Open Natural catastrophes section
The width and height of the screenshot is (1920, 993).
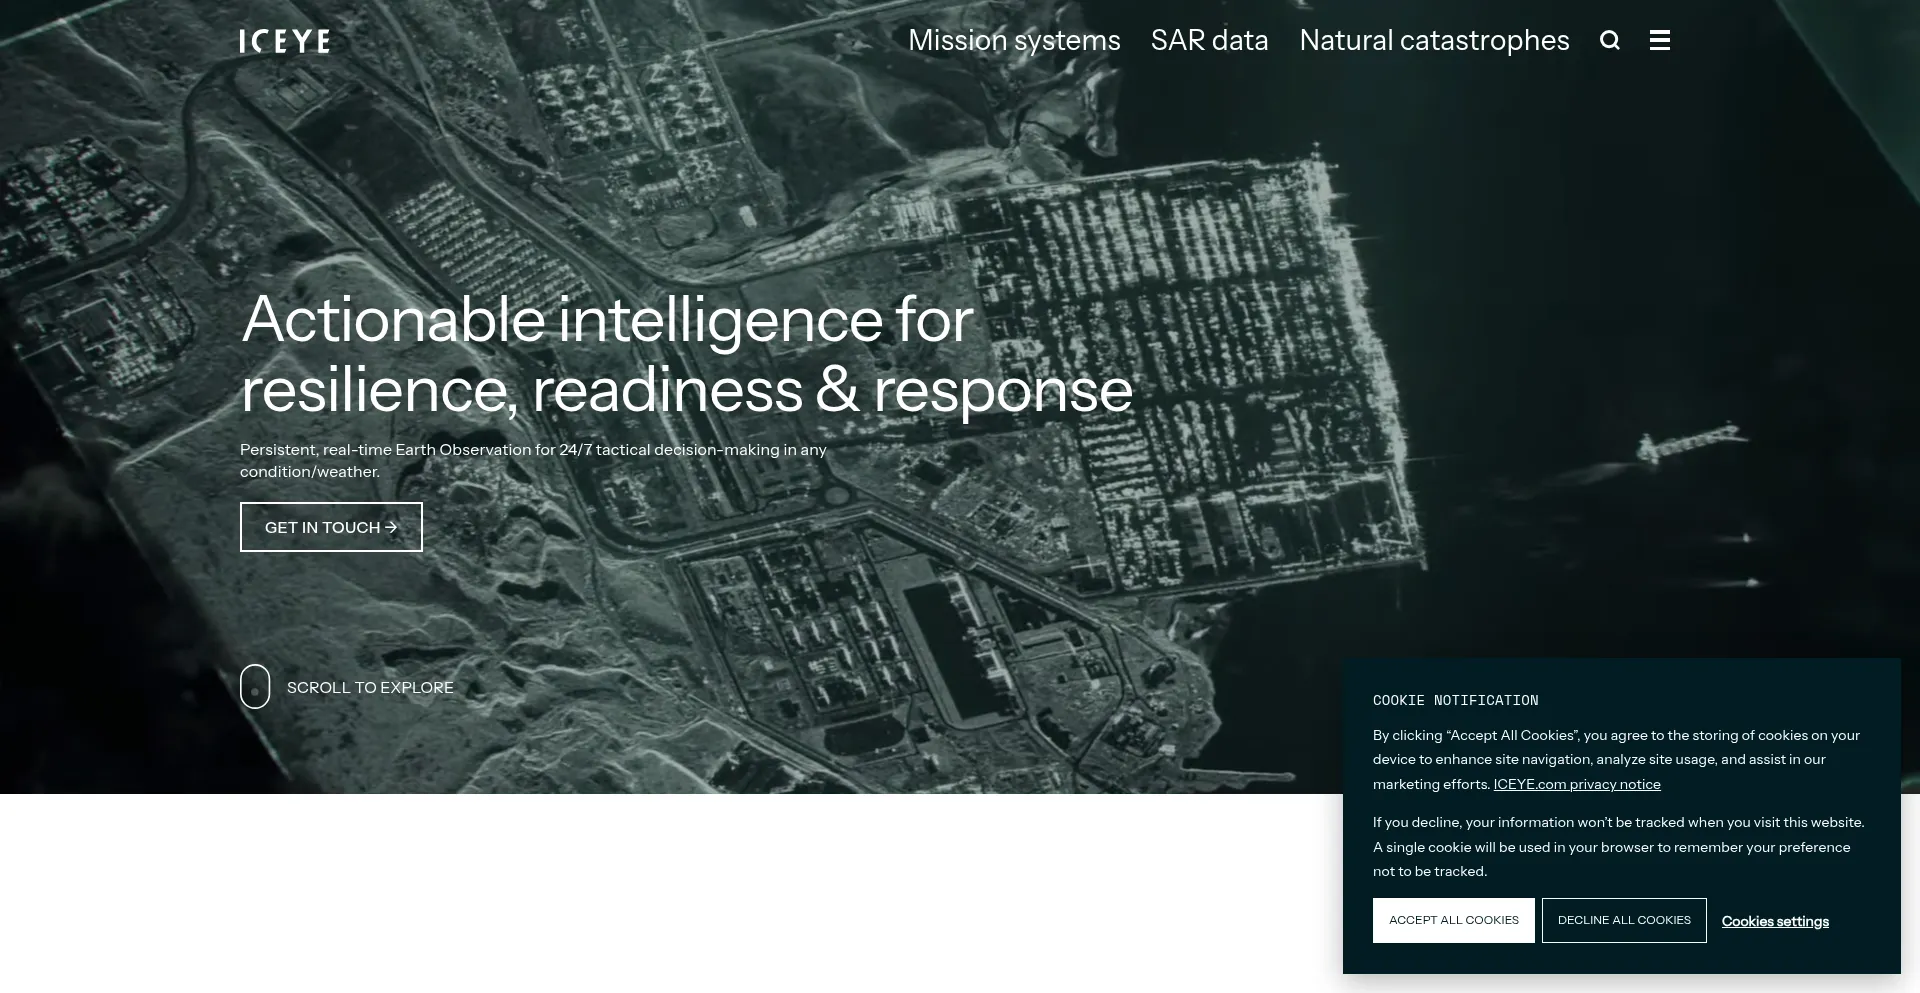coord(1434,40)
